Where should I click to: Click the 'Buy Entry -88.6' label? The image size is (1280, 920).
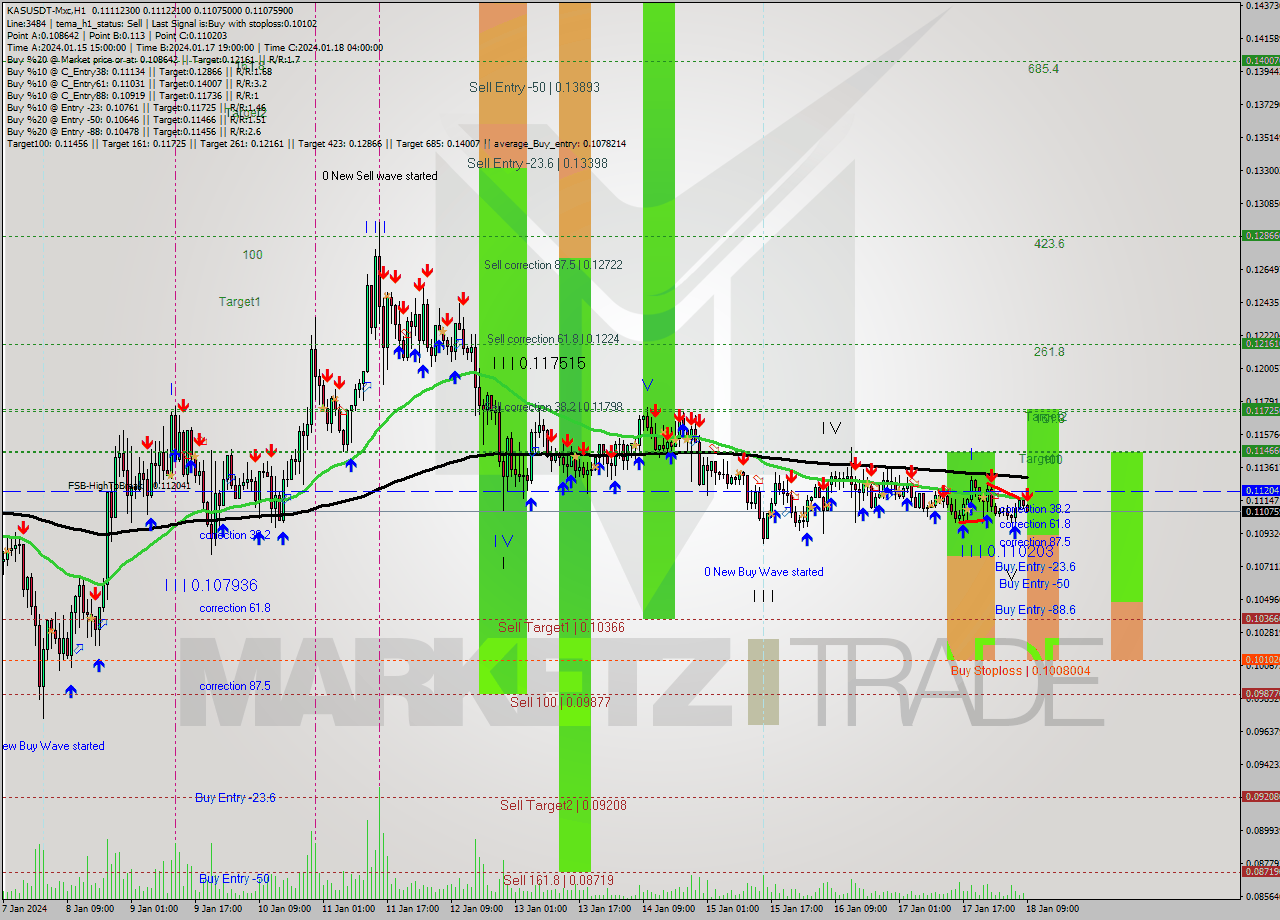1035,610
